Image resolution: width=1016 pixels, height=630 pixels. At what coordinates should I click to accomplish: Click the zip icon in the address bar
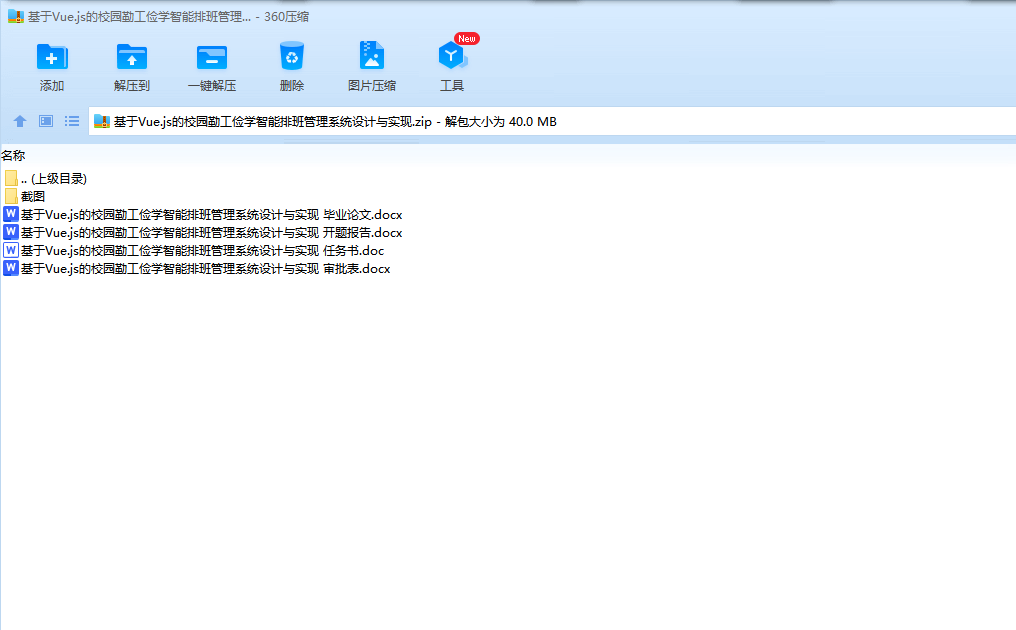pyautogui.click(x=102, y=121)
